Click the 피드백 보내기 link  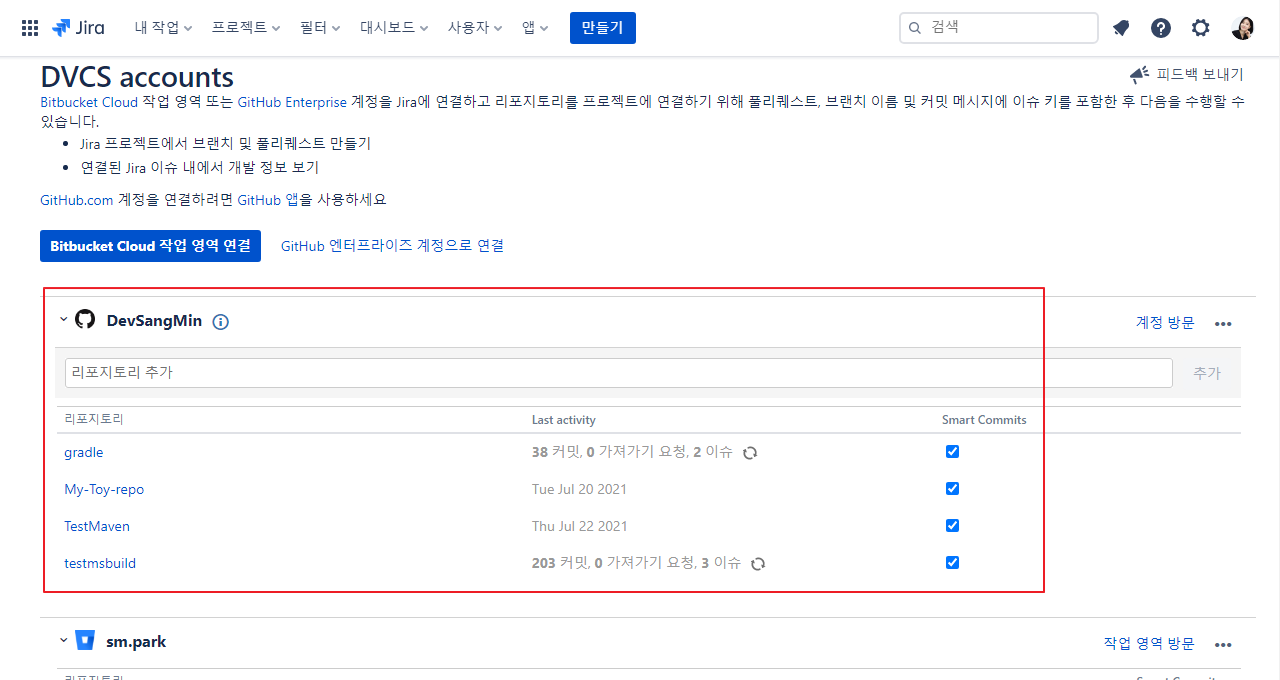coord(1200,75)
